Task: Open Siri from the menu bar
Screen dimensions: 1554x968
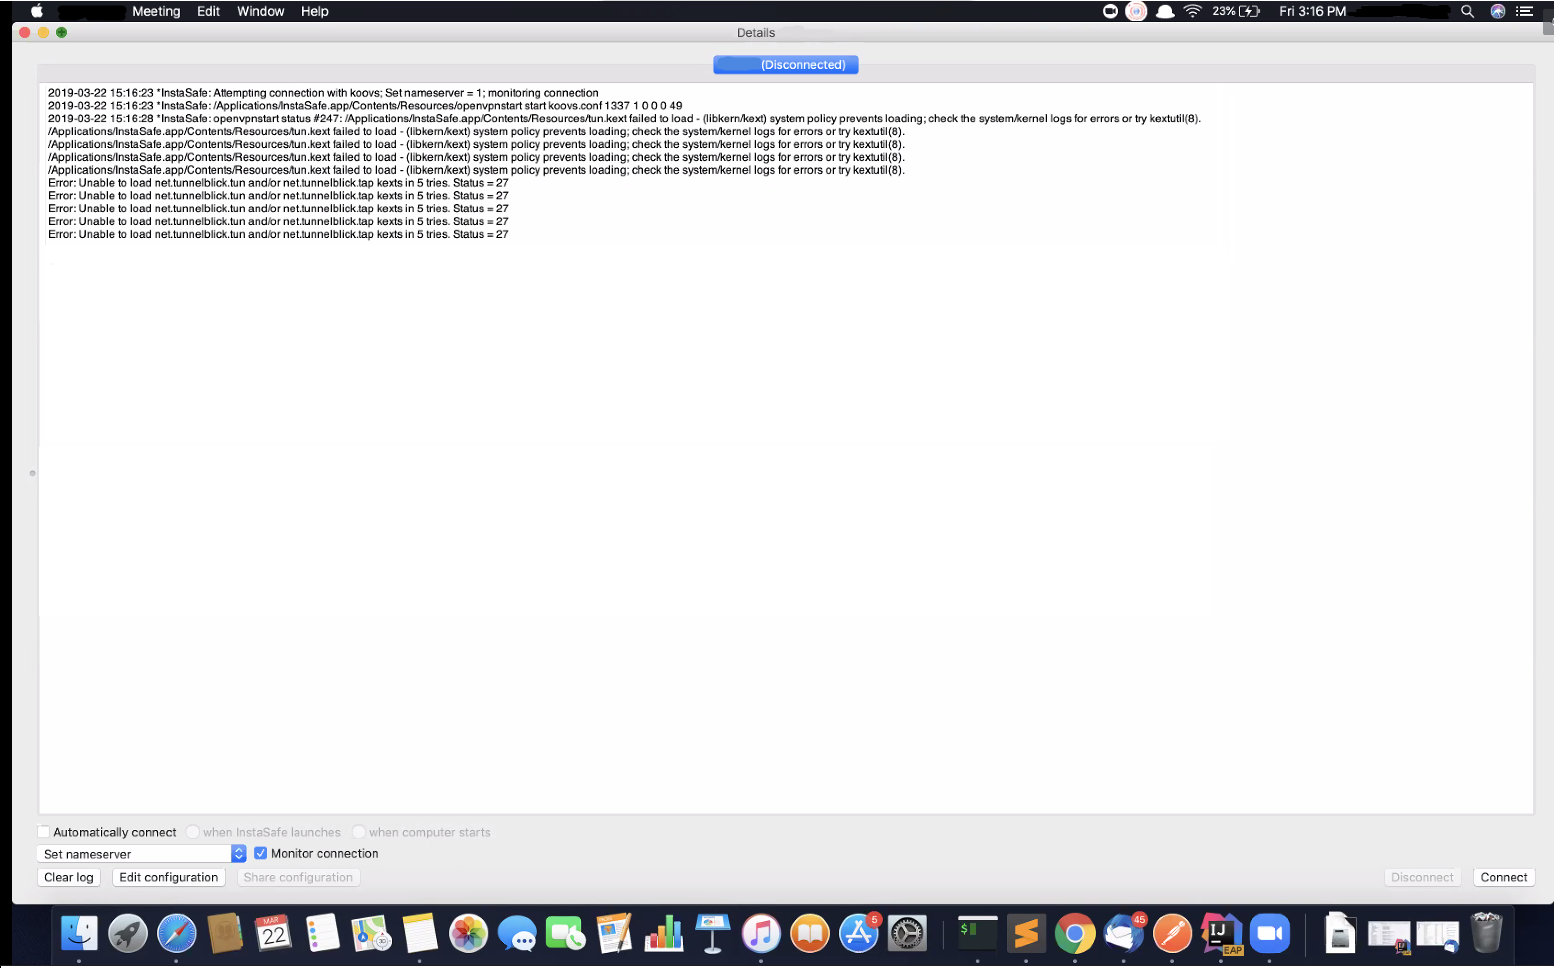Action: 1497,11
